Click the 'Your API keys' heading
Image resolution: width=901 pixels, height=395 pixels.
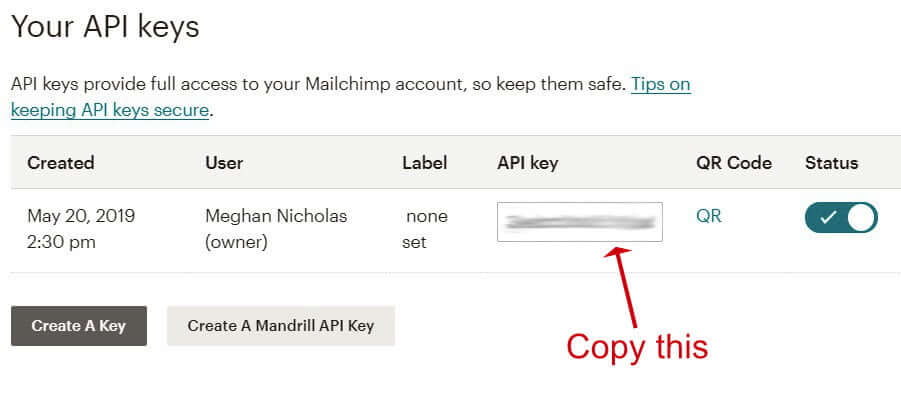tap(105, 26)
